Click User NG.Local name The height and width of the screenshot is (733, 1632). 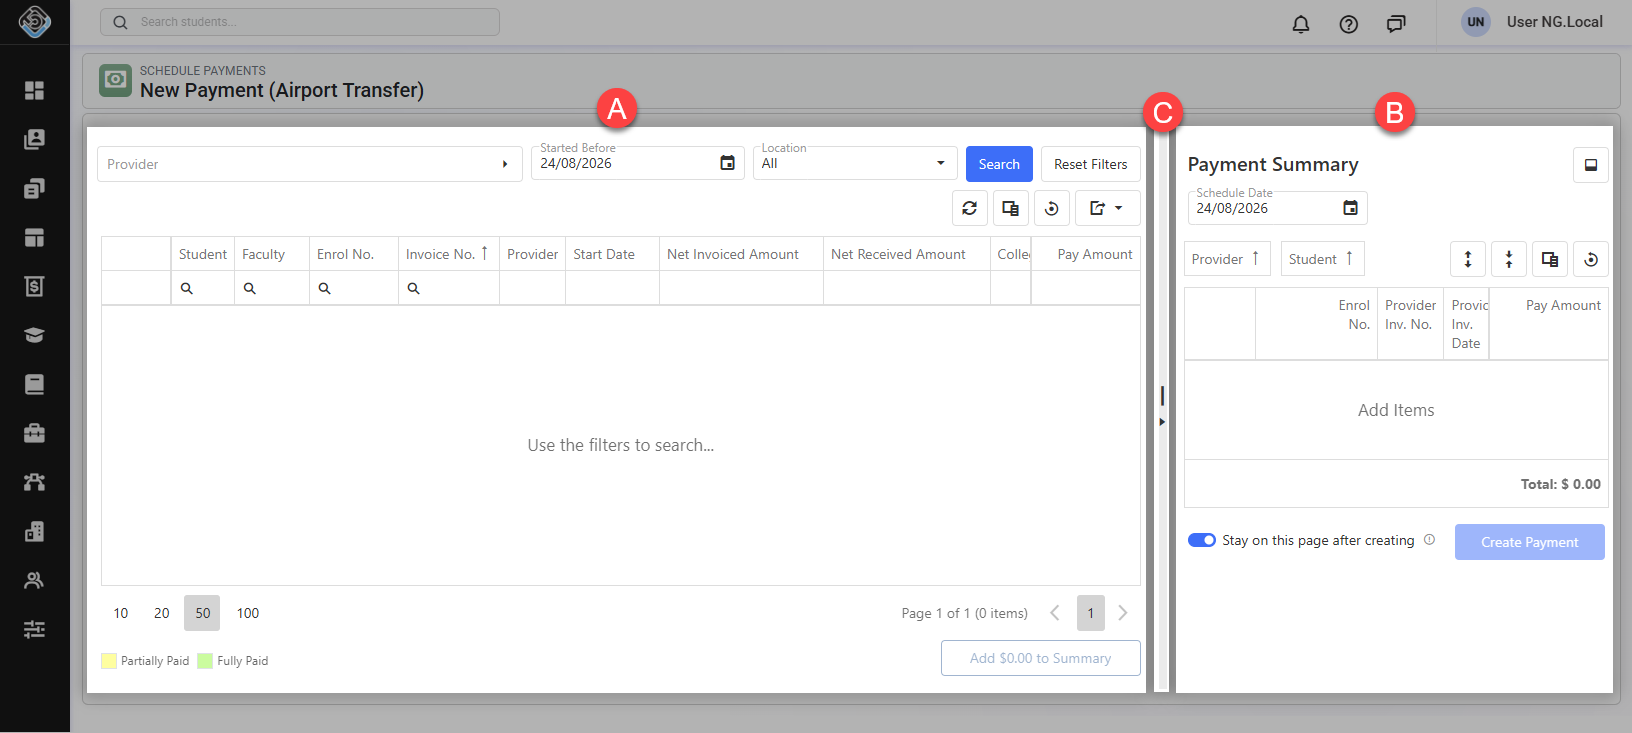tap(1554, 22)
